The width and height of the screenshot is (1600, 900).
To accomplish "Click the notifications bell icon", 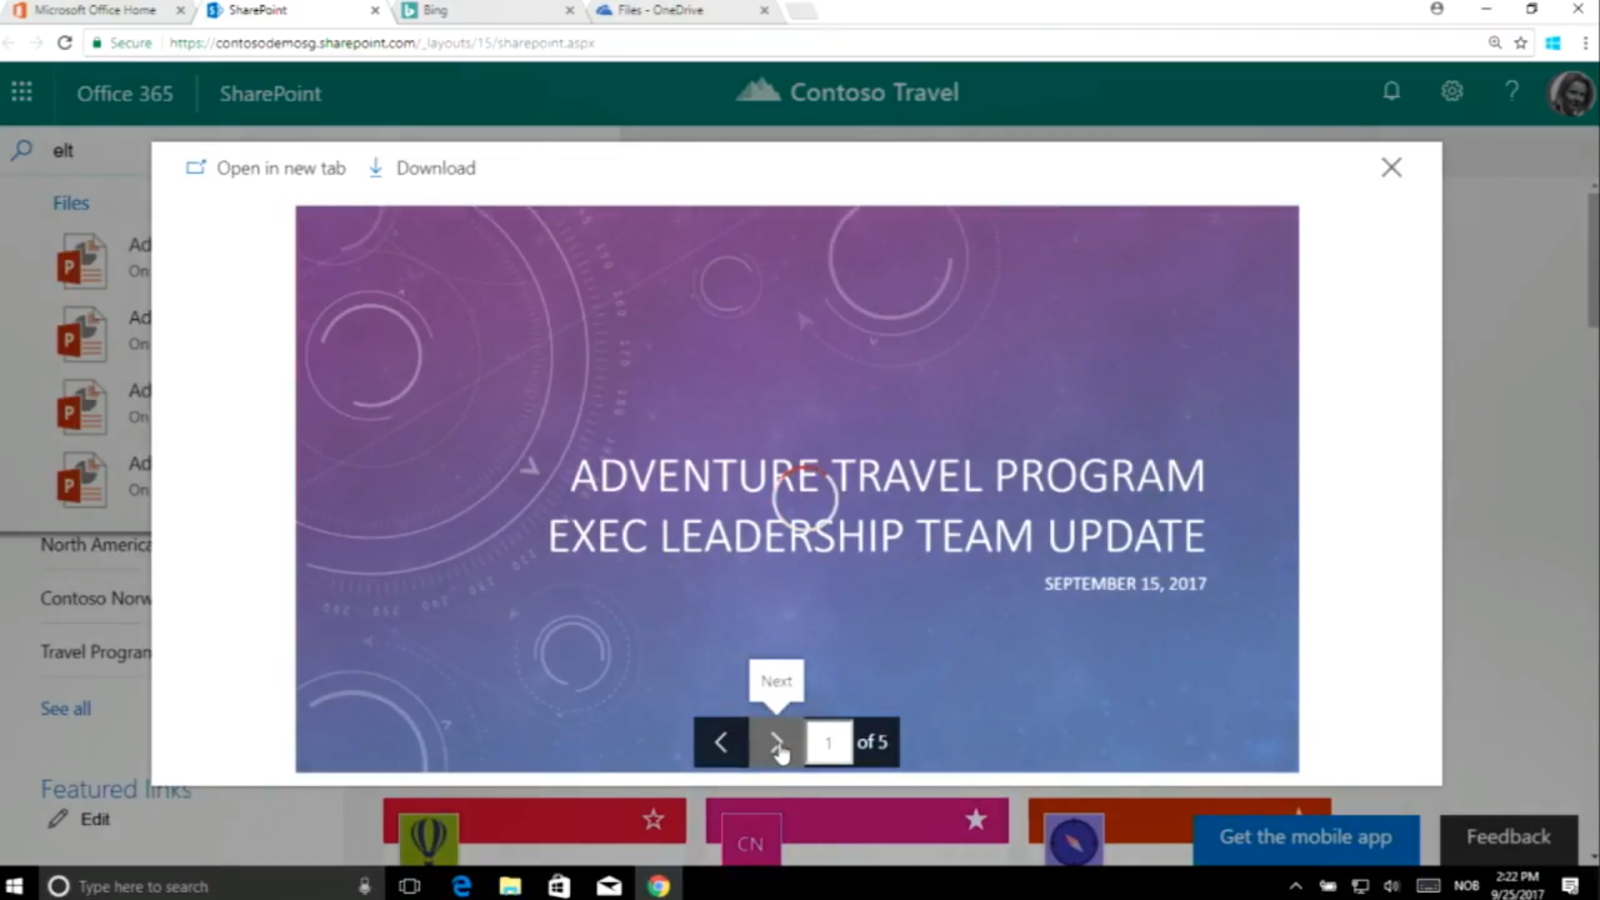I will (1391, 92).
